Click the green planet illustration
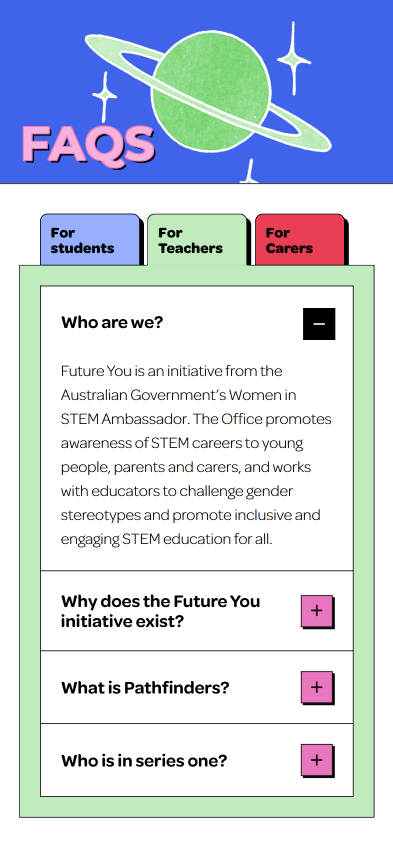 pyautogui.click(x=211, y=89)
